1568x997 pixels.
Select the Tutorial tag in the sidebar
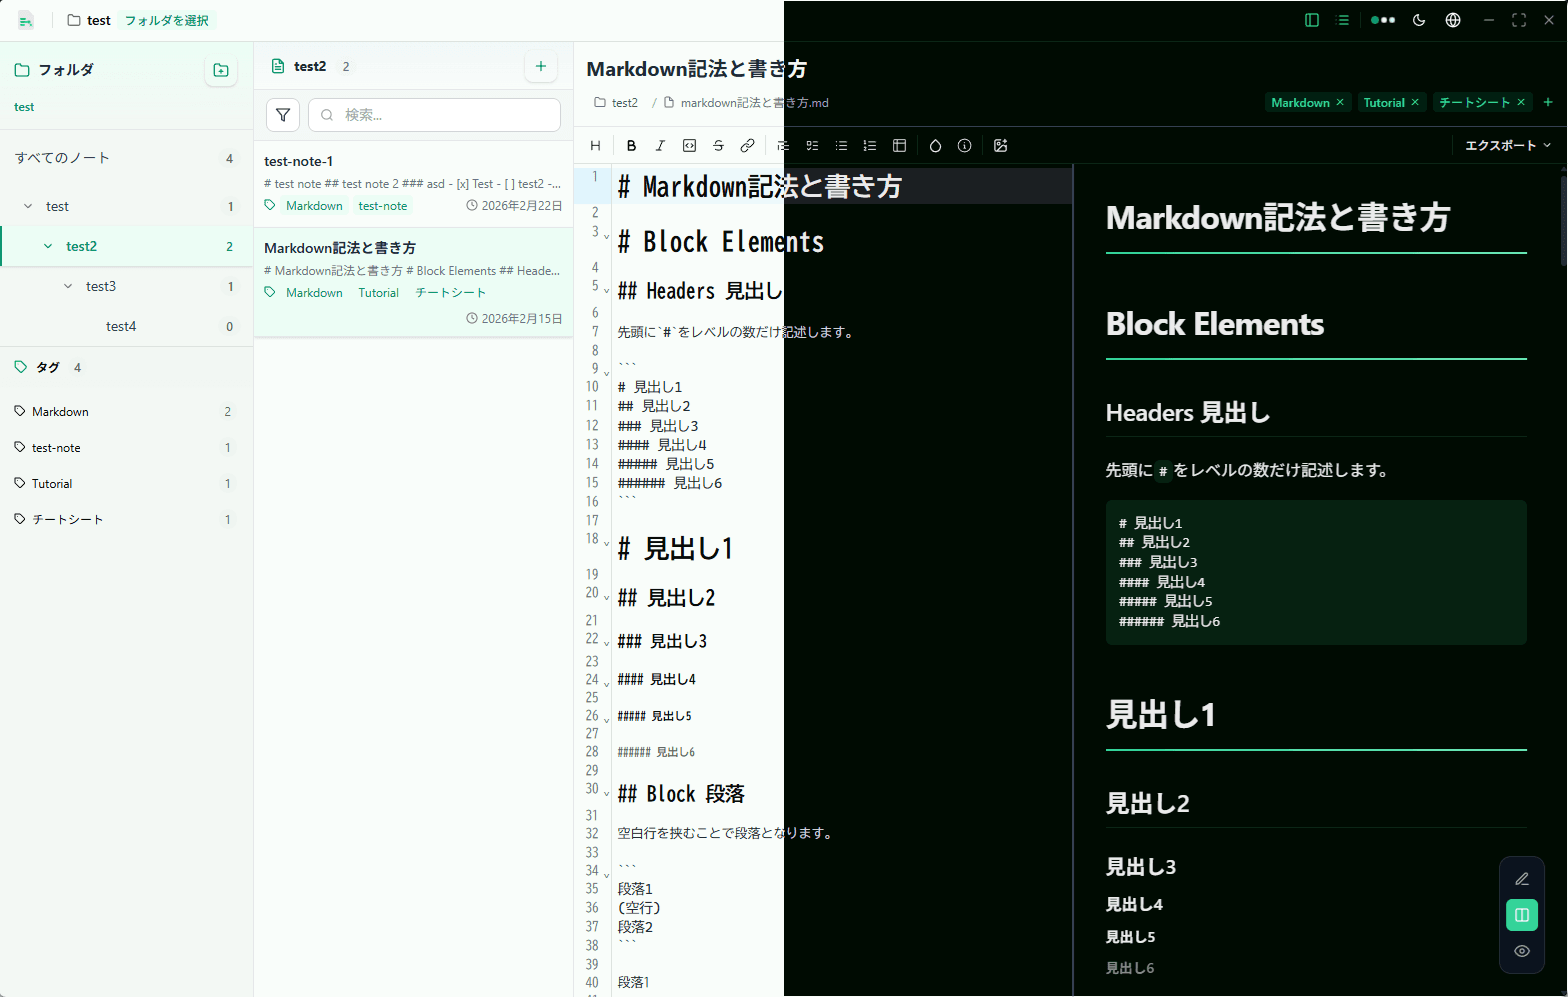(52, 484)
